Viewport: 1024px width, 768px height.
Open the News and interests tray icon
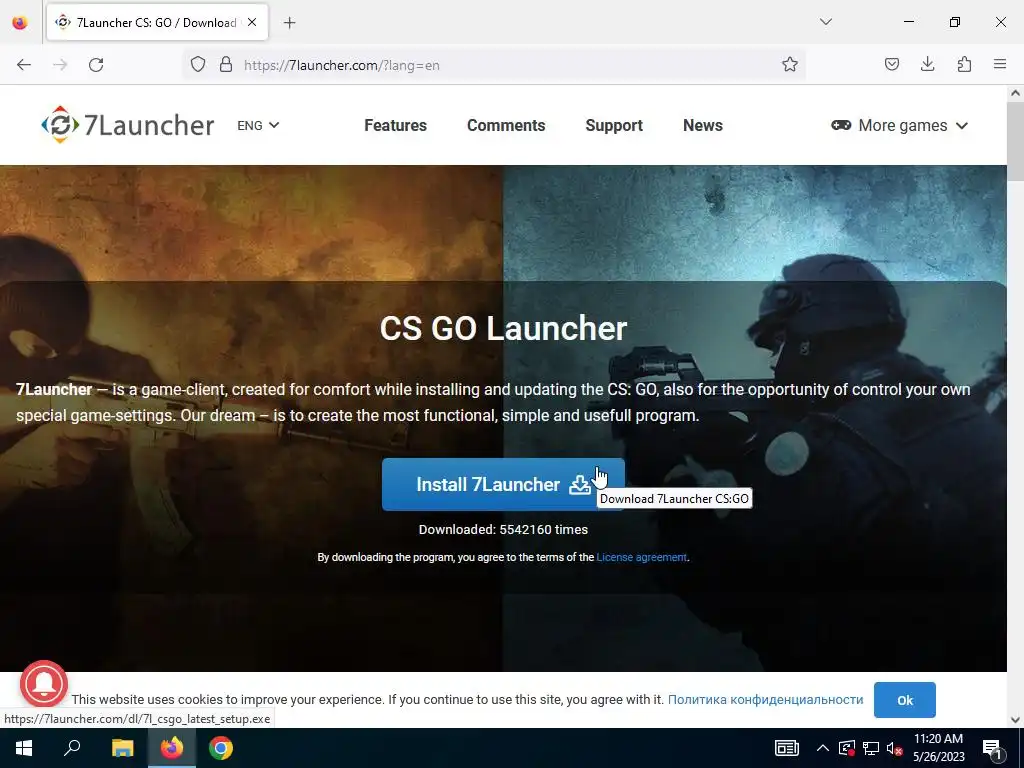point(786,748)
